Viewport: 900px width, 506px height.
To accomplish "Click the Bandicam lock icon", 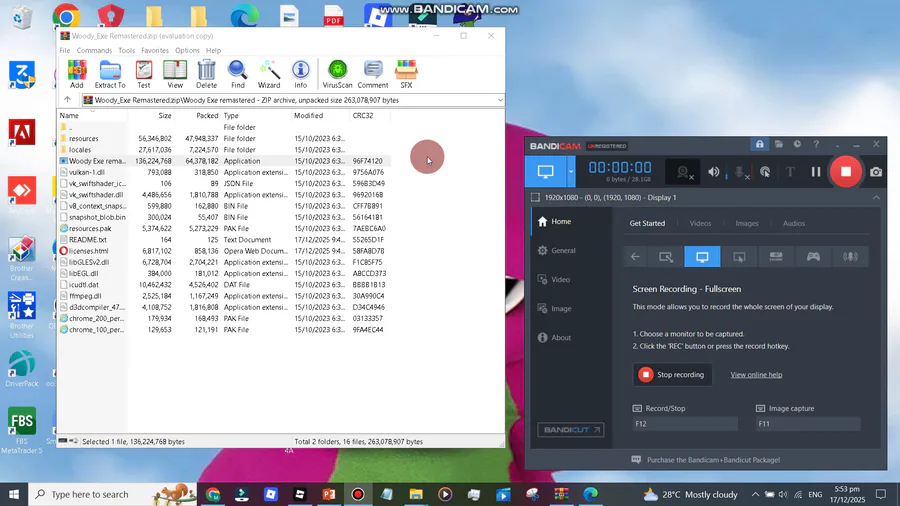I will 759,145.
